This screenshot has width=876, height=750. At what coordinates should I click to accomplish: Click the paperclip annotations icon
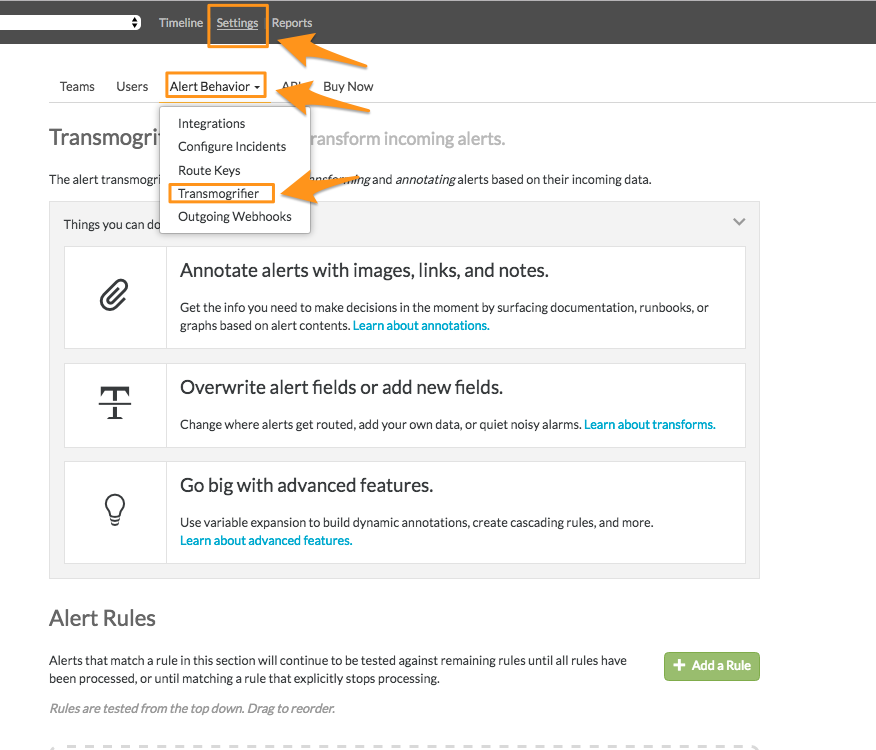[114, 295]
